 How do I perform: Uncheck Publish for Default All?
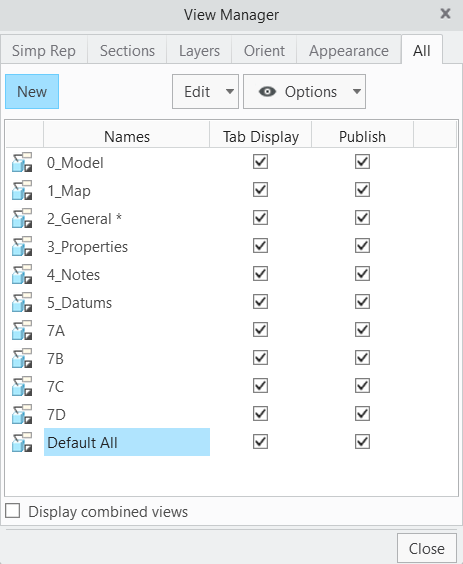pos(362,442)
